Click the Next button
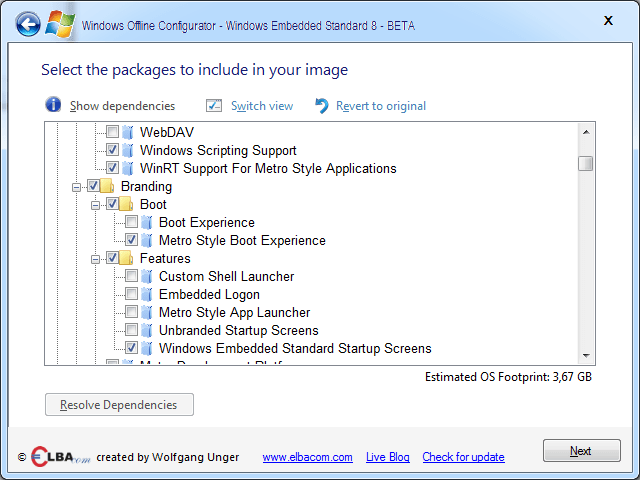 click(582, 451)
